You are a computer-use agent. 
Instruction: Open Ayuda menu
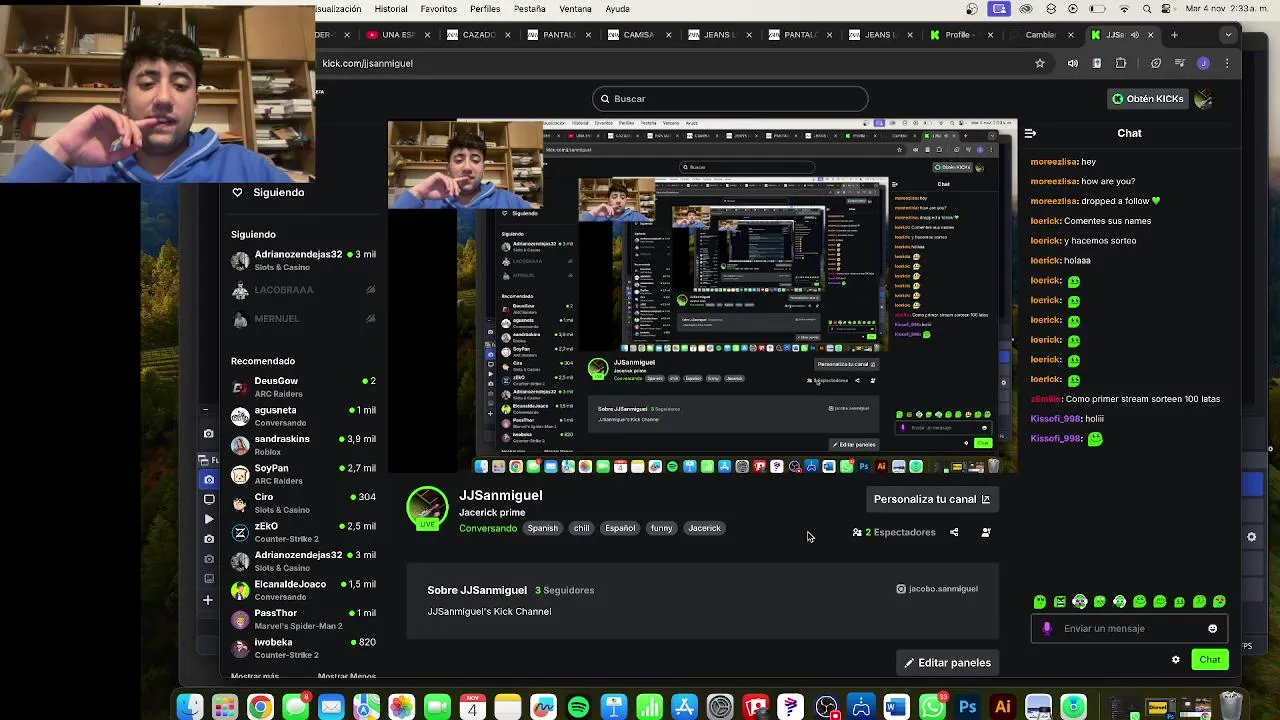pos(617,9)
